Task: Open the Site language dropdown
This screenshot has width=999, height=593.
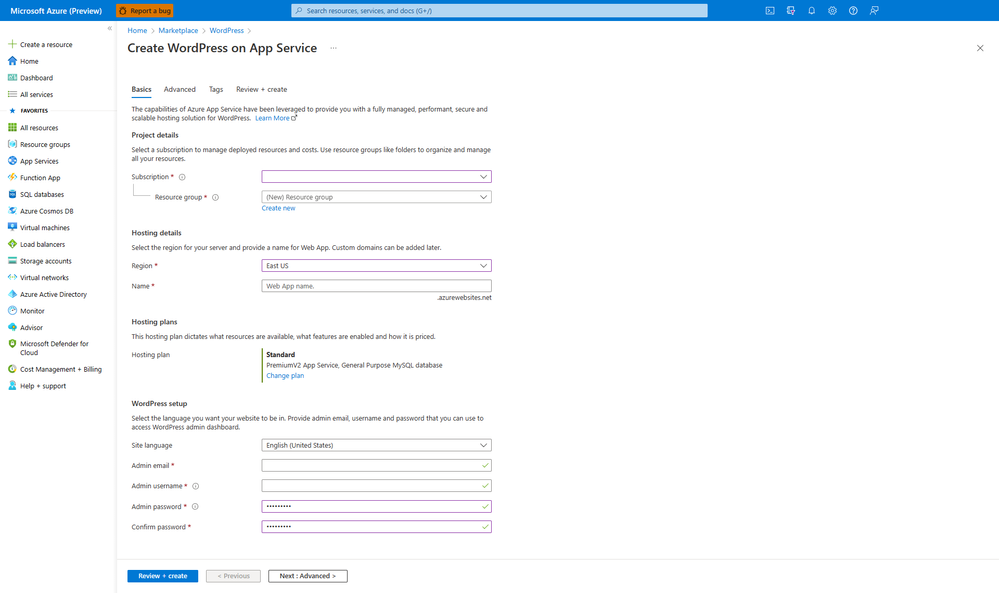Action: click(x=377, y=445)
